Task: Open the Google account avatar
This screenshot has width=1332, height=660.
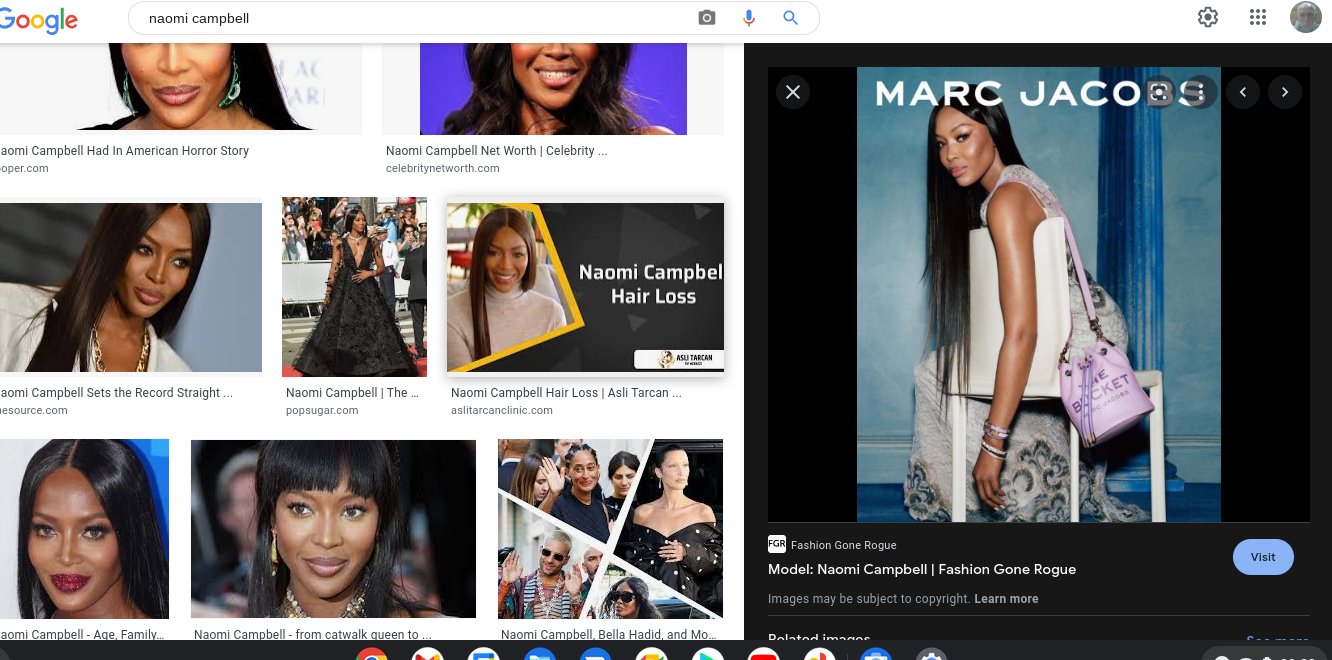Action: coord(1306,17)
